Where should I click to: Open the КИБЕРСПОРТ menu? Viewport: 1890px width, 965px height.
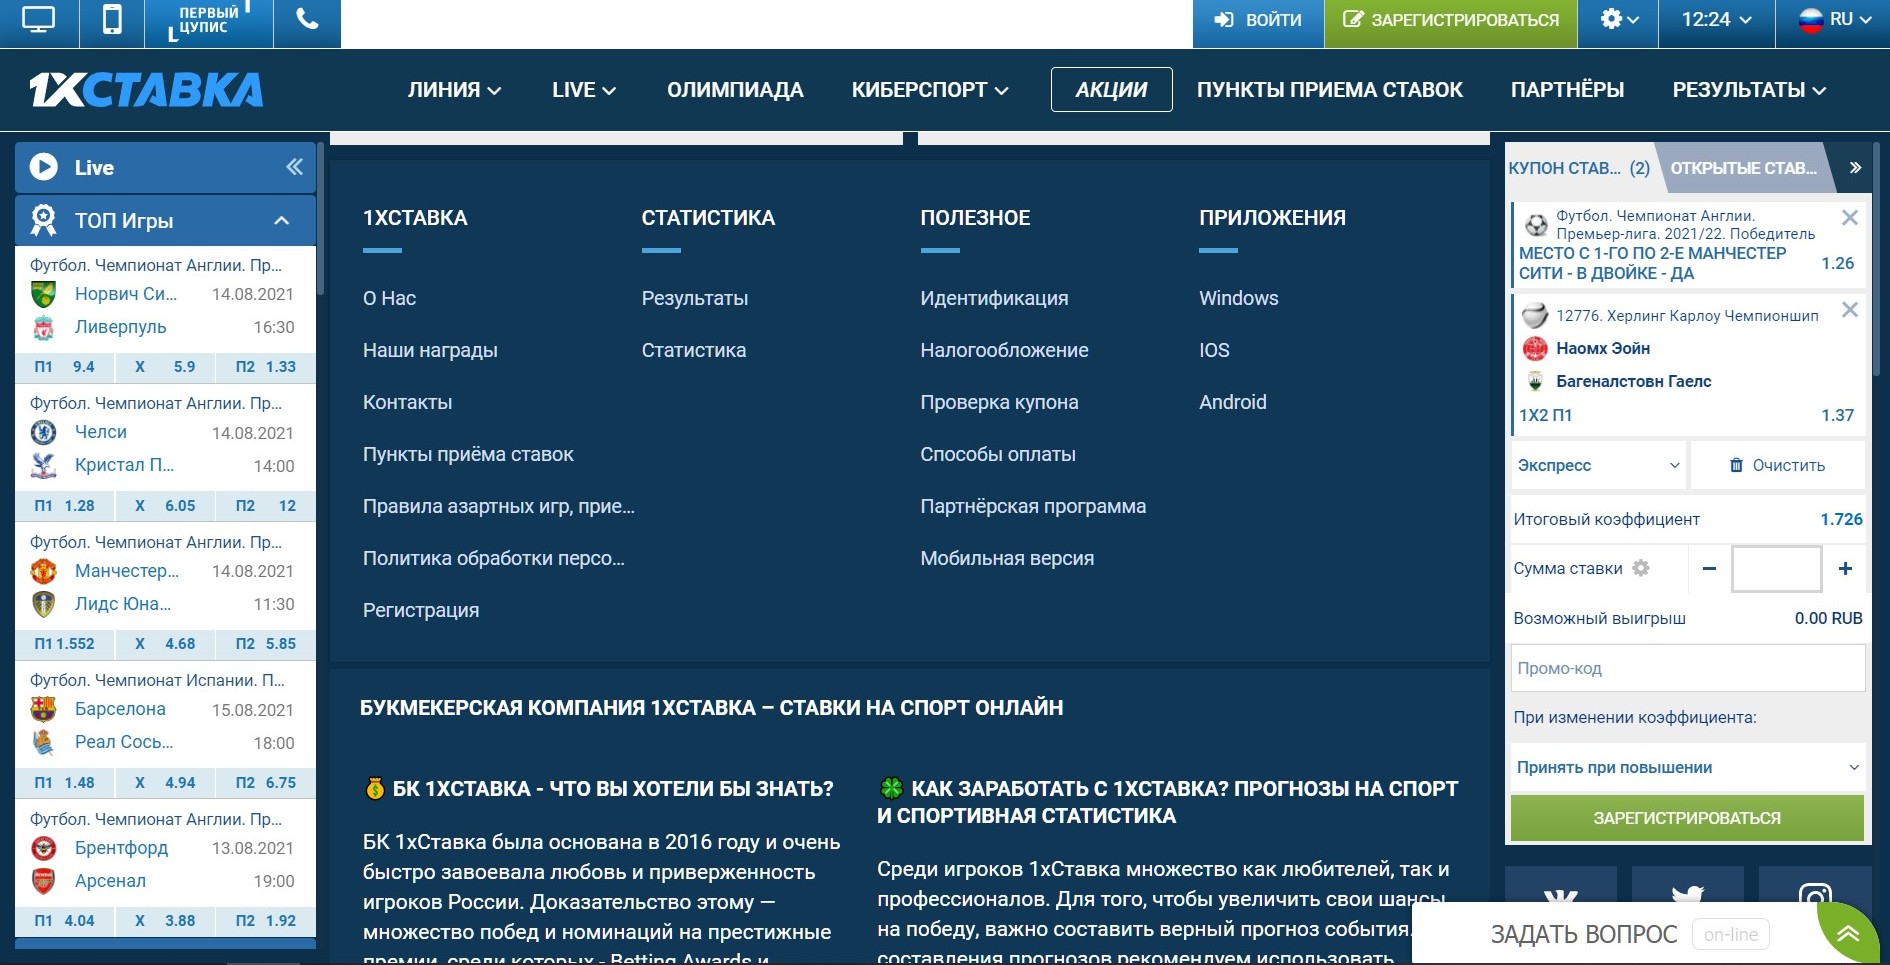click(930, 90)
